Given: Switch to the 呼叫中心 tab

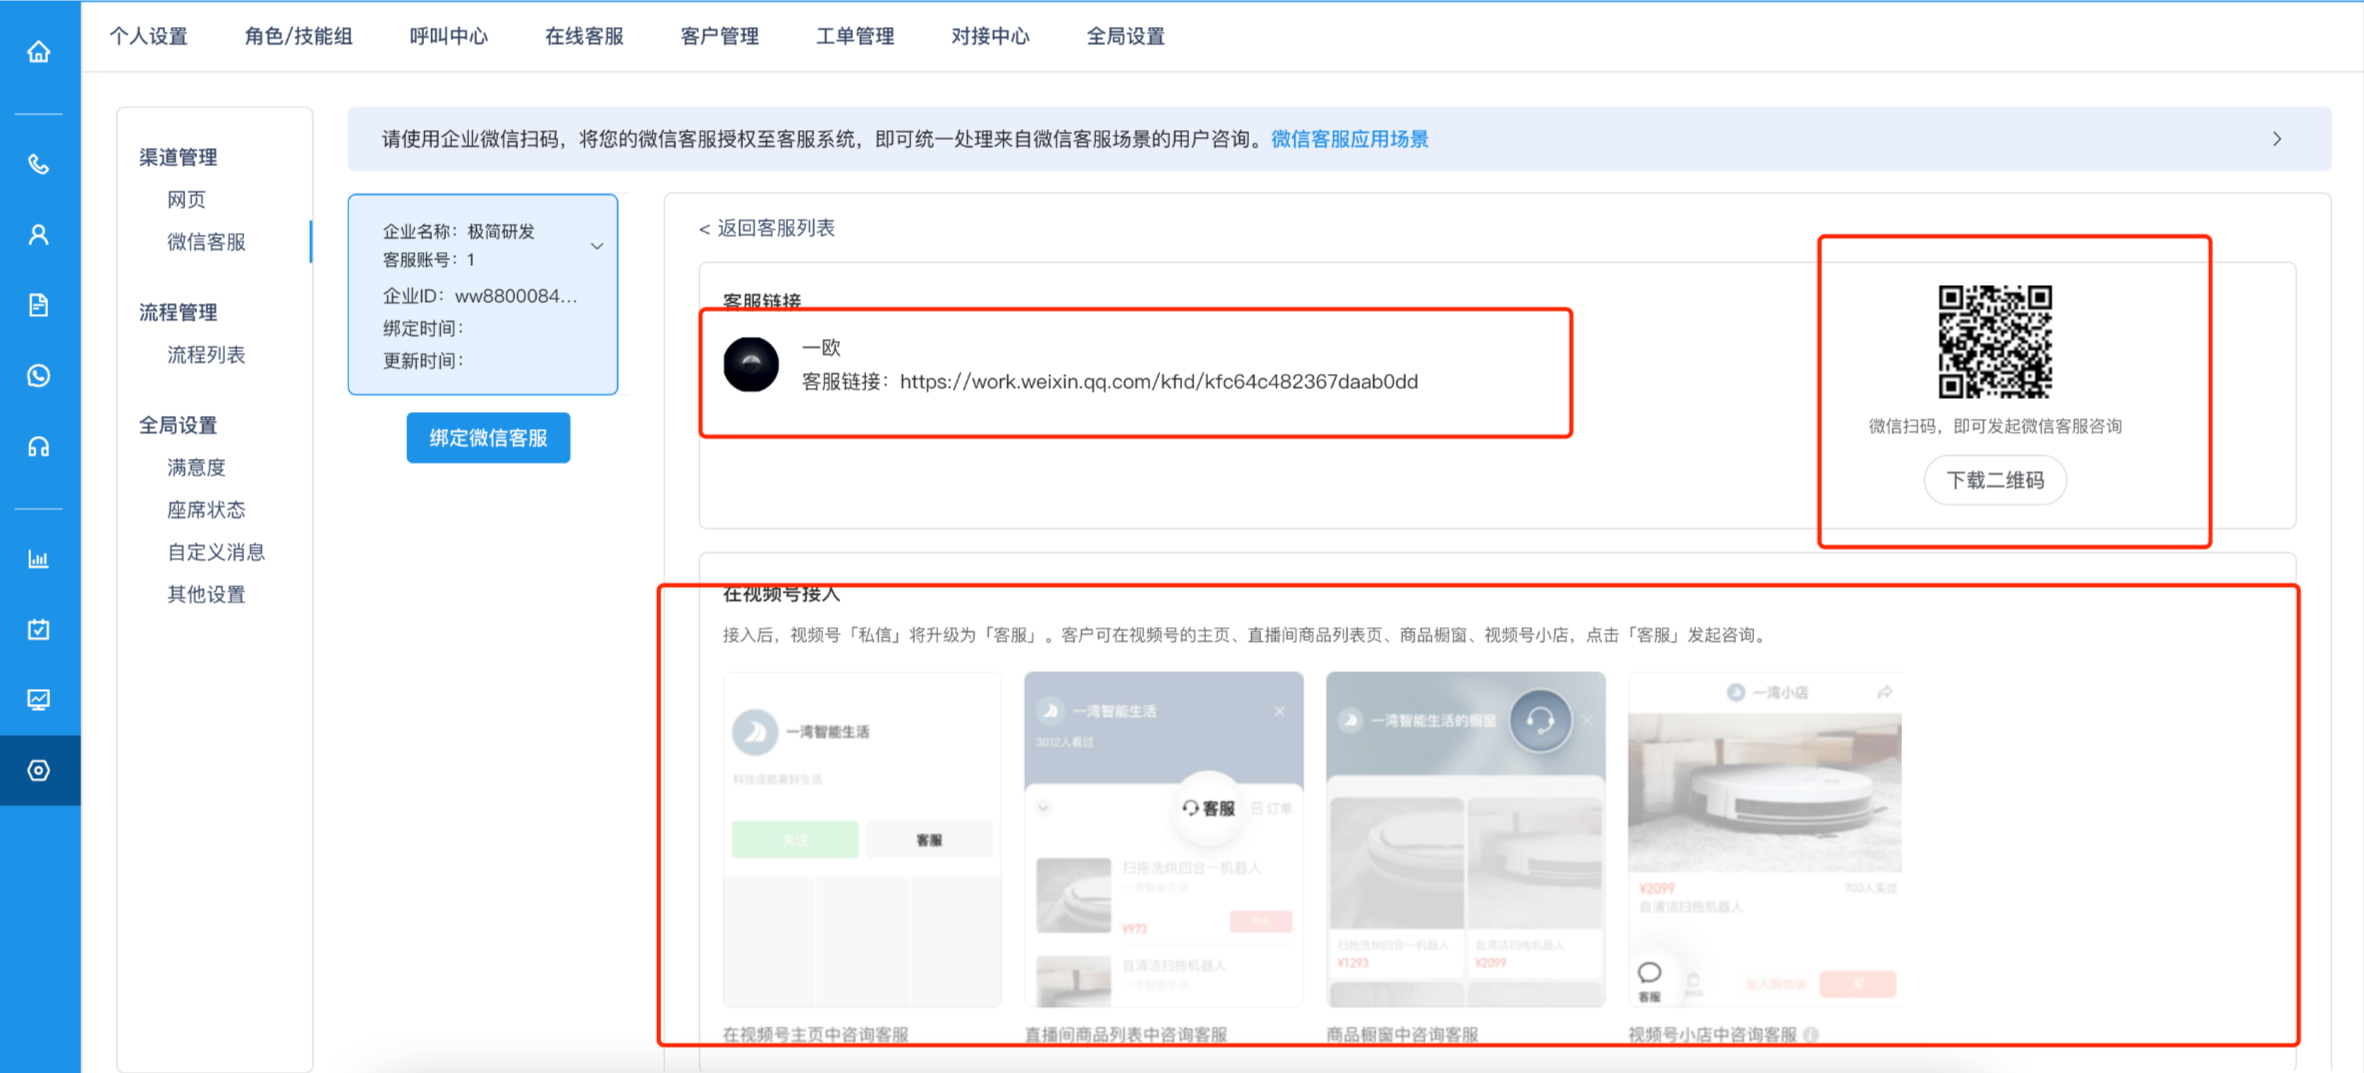Looking at the screenshot, I should [449, 36].
